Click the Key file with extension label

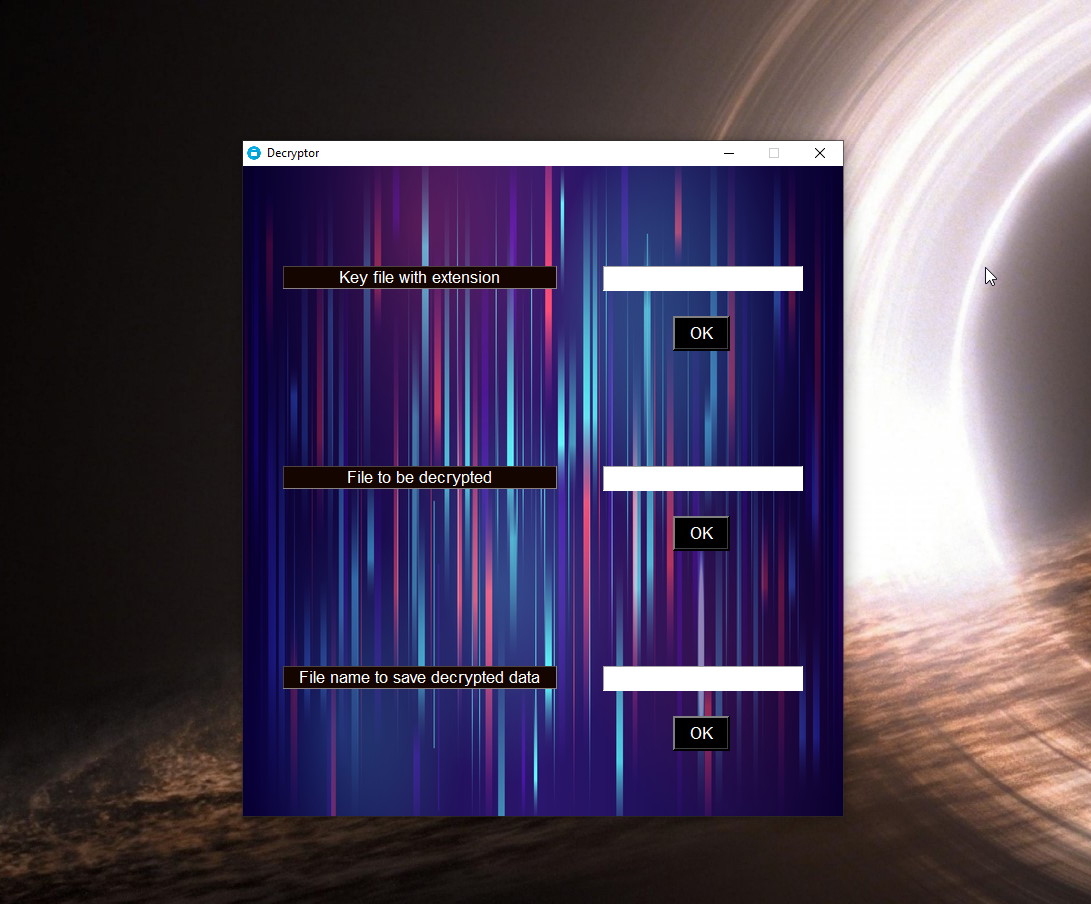(420, 277)
